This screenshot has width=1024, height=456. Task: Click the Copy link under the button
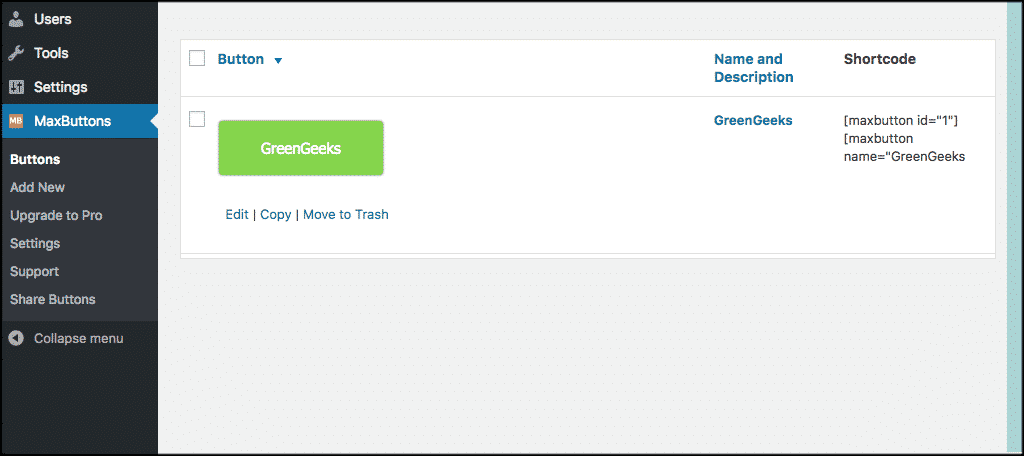click(276, 214)
